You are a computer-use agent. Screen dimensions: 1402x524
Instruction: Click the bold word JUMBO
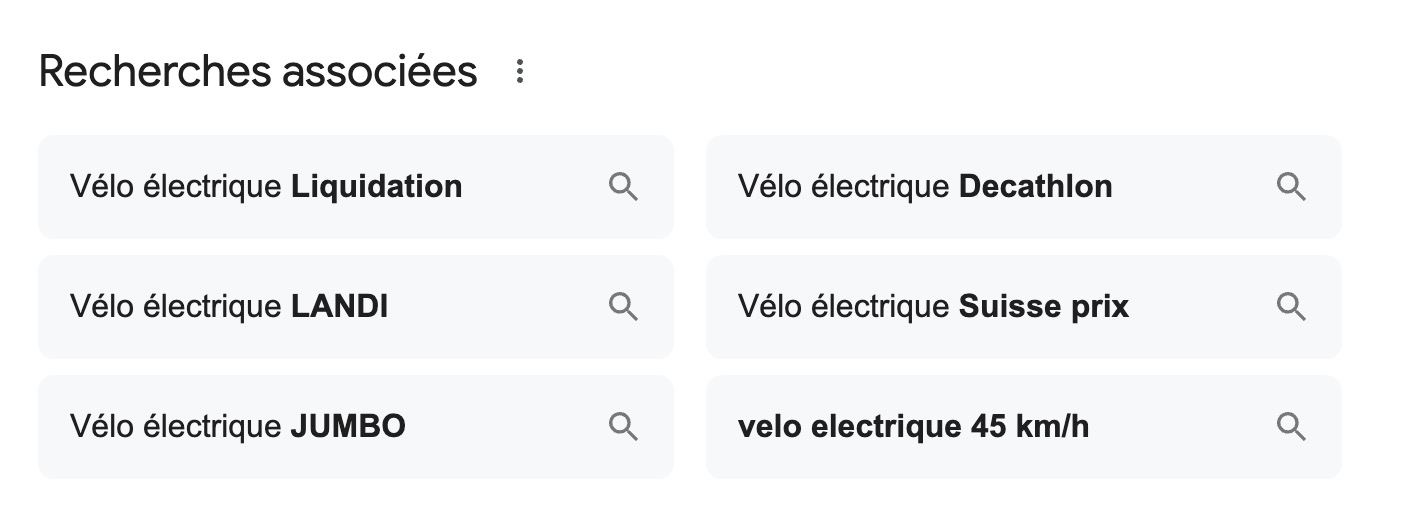point(348,427)
